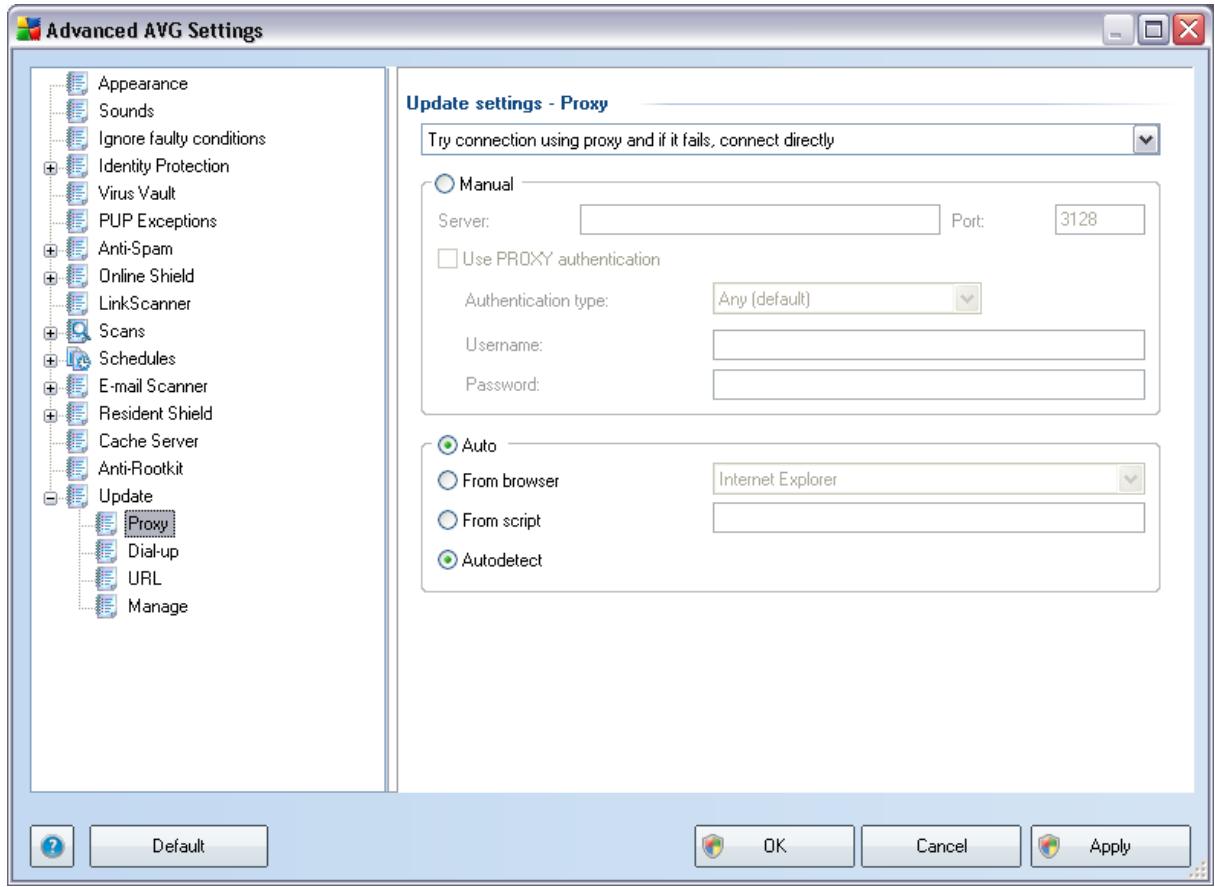The width and height of the screenshot is (1215, 887).
Task: Click the Proxy tree icon
Action: 107,522
